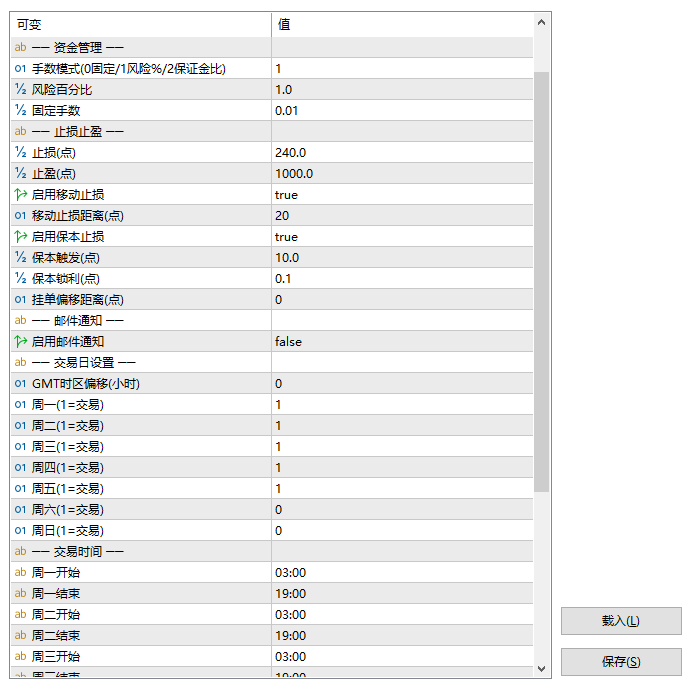The height and width of the screenshot is (689, 691).
Task: Click the scrollbar up arrow
Action: tap(542, 22)
